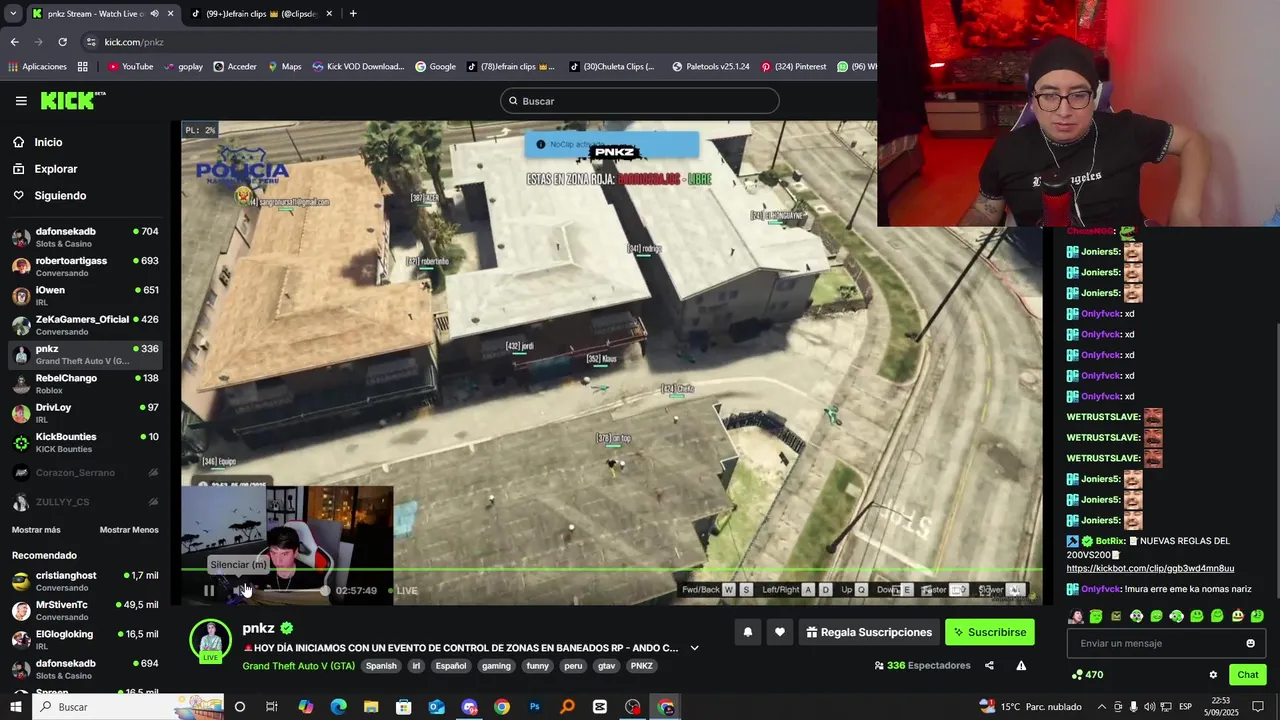Expand the stream title chevron
This screenshot has height=720, width=1280.
coord(694,648)
